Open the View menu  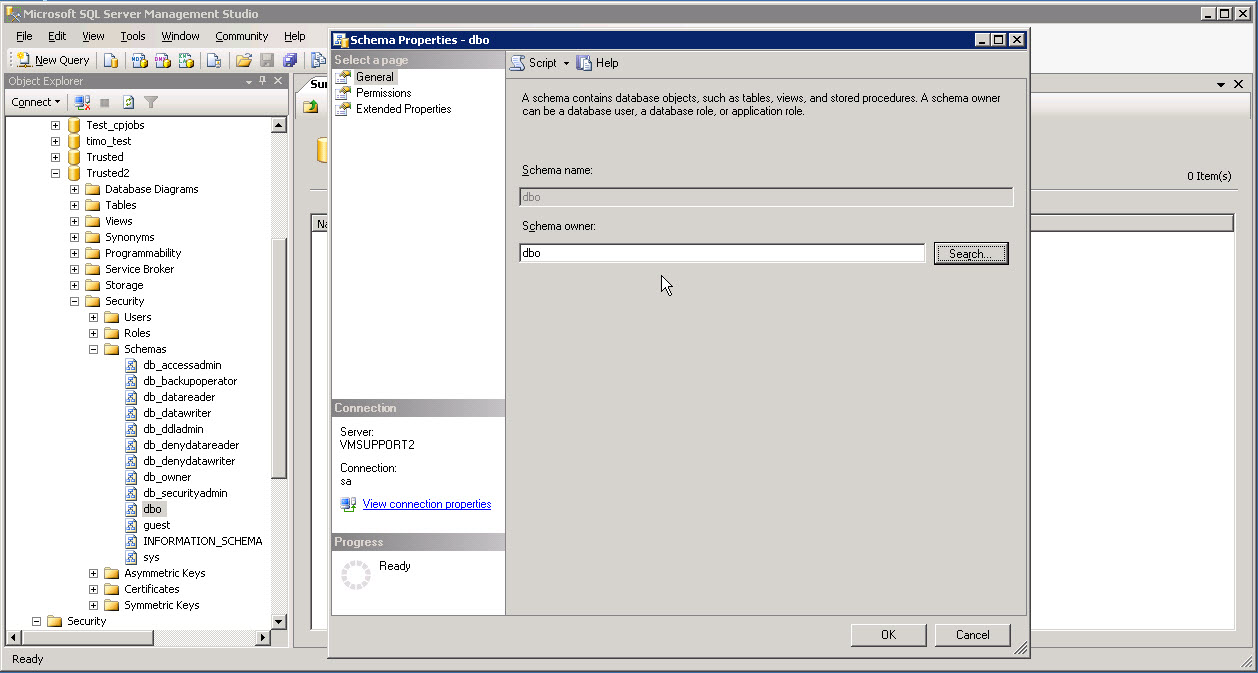(x=93, y=36)
